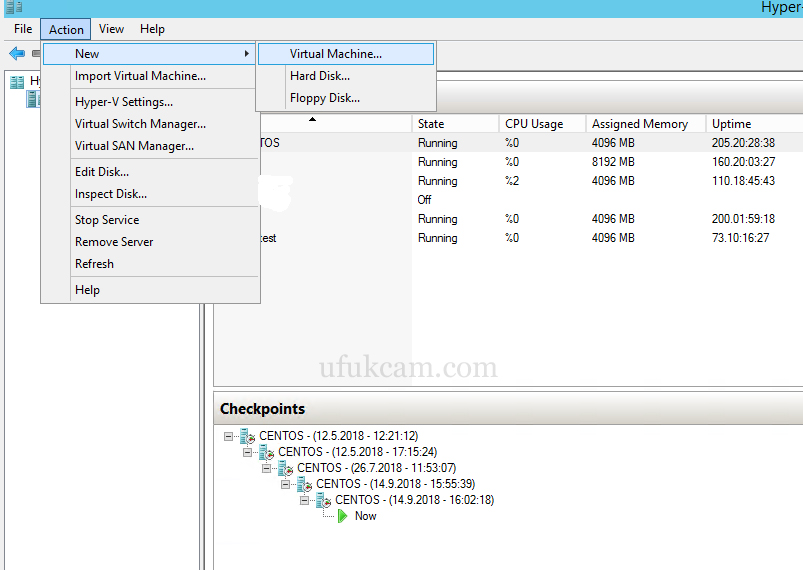The image size is (803, 570).
Task: Click the green Now arrow icon
Action: tap(343, 516)
